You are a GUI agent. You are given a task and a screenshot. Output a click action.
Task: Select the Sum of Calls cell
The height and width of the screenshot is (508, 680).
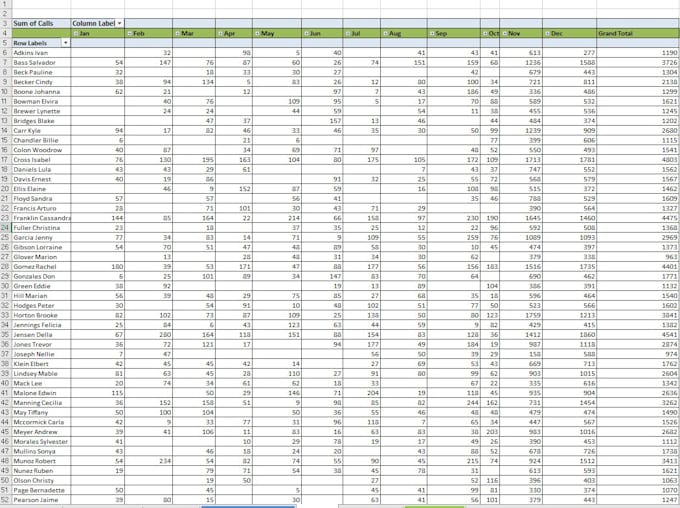[41, 23]
